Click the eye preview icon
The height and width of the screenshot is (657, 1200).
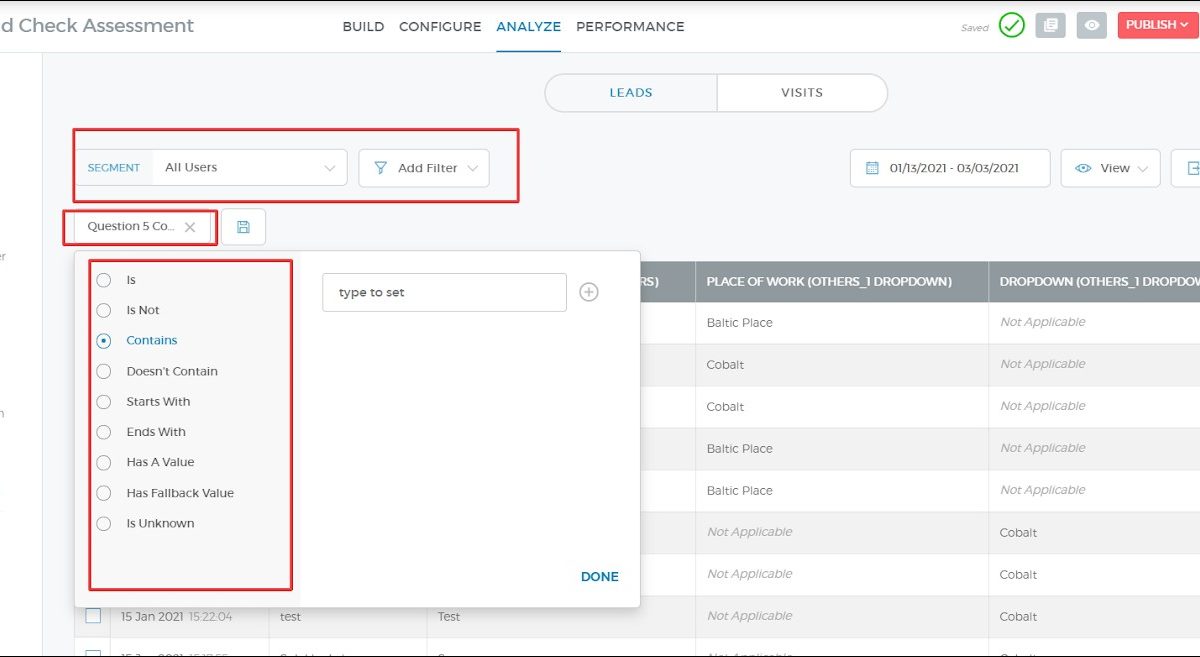tap(1091, 26)
